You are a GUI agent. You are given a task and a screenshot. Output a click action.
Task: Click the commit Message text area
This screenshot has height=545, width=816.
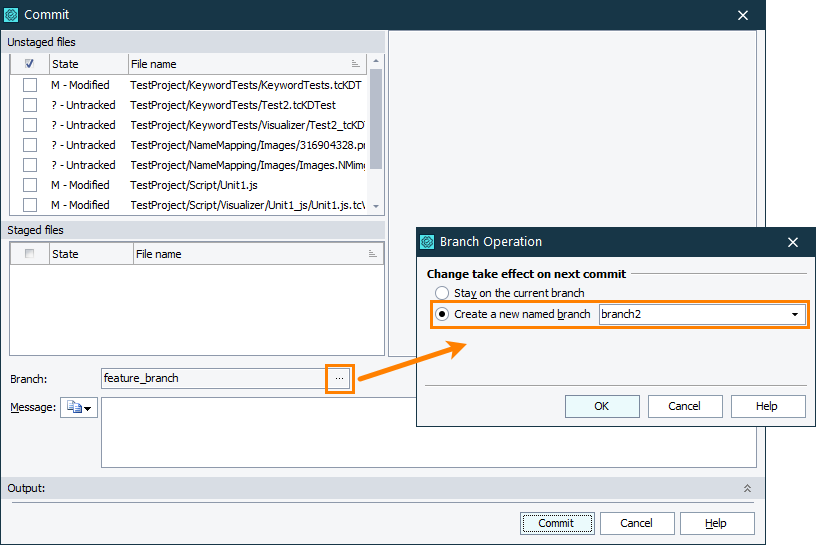click(428, 433)
